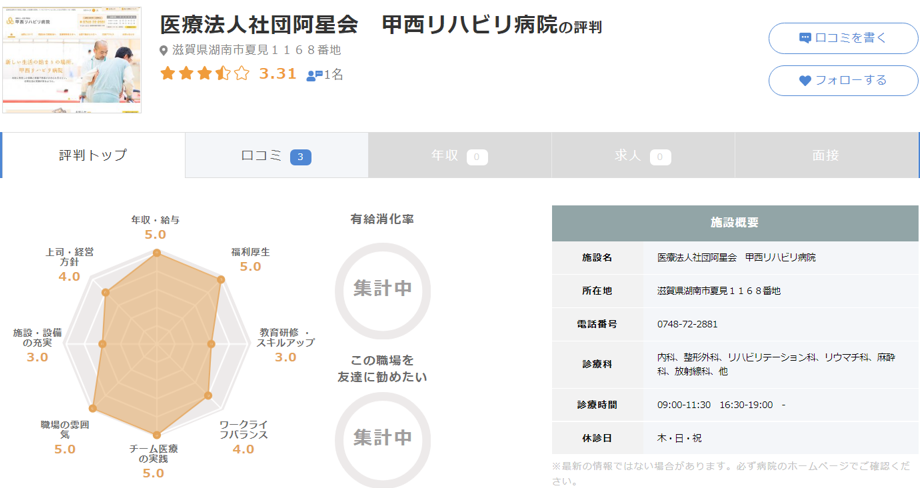Screen dimensions: 920x488
Task: Click the 施設・設備の充実 3.0 label
Action: [37, 345]
